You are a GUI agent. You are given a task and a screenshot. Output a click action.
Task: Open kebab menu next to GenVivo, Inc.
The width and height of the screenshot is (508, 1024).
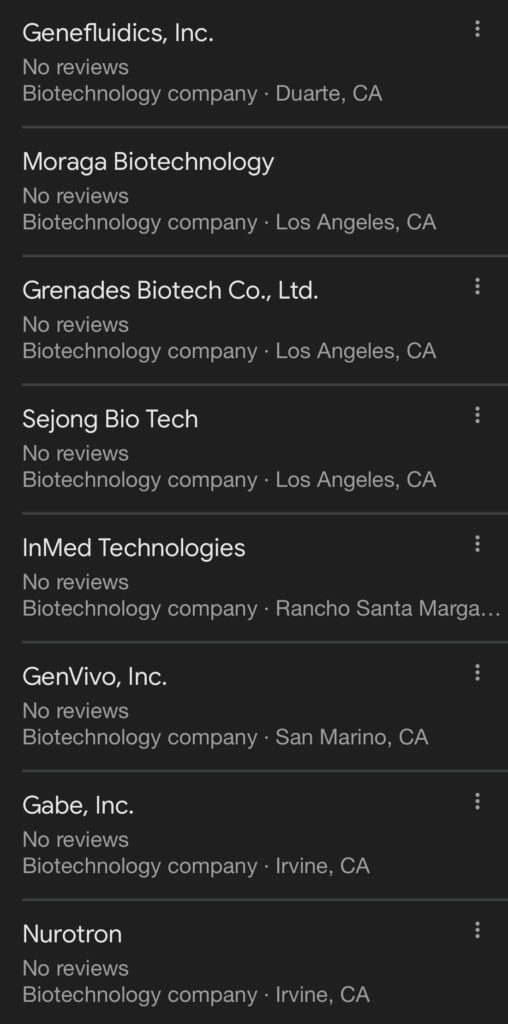[477, 672]
